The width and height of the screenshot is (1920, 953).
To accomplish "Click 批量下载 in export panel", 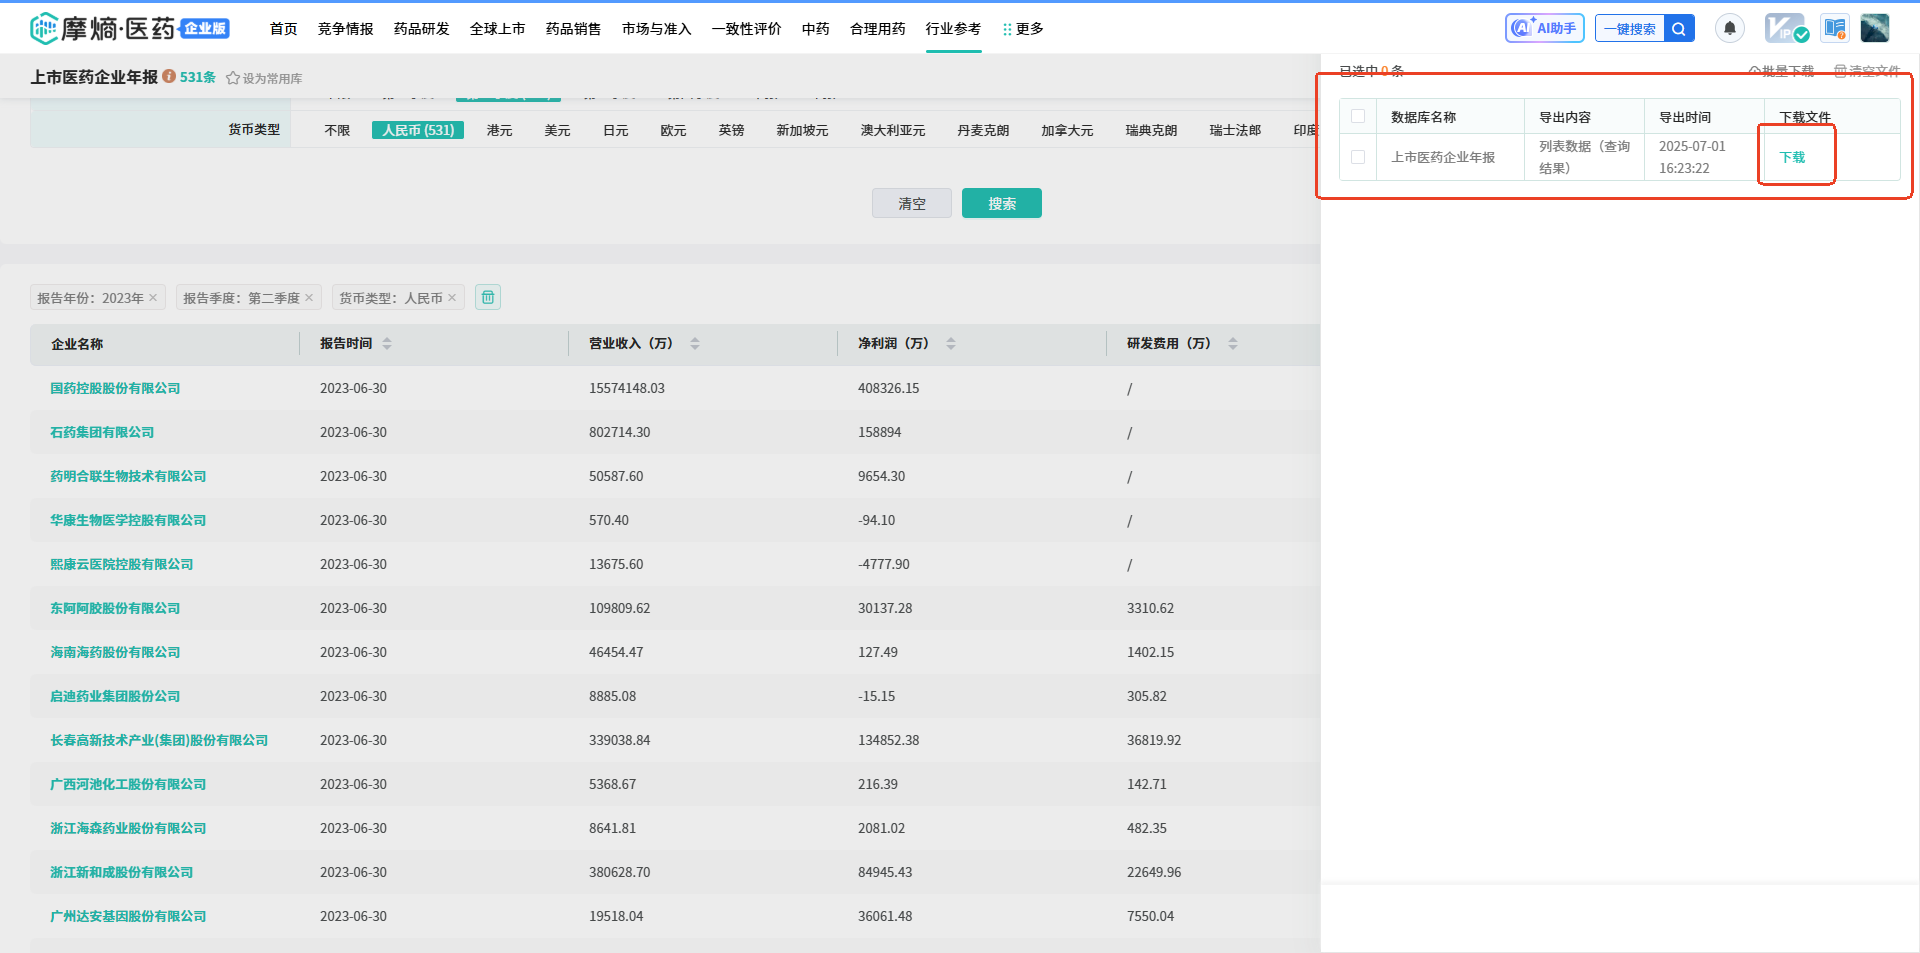I will (x=1781, y=71).
